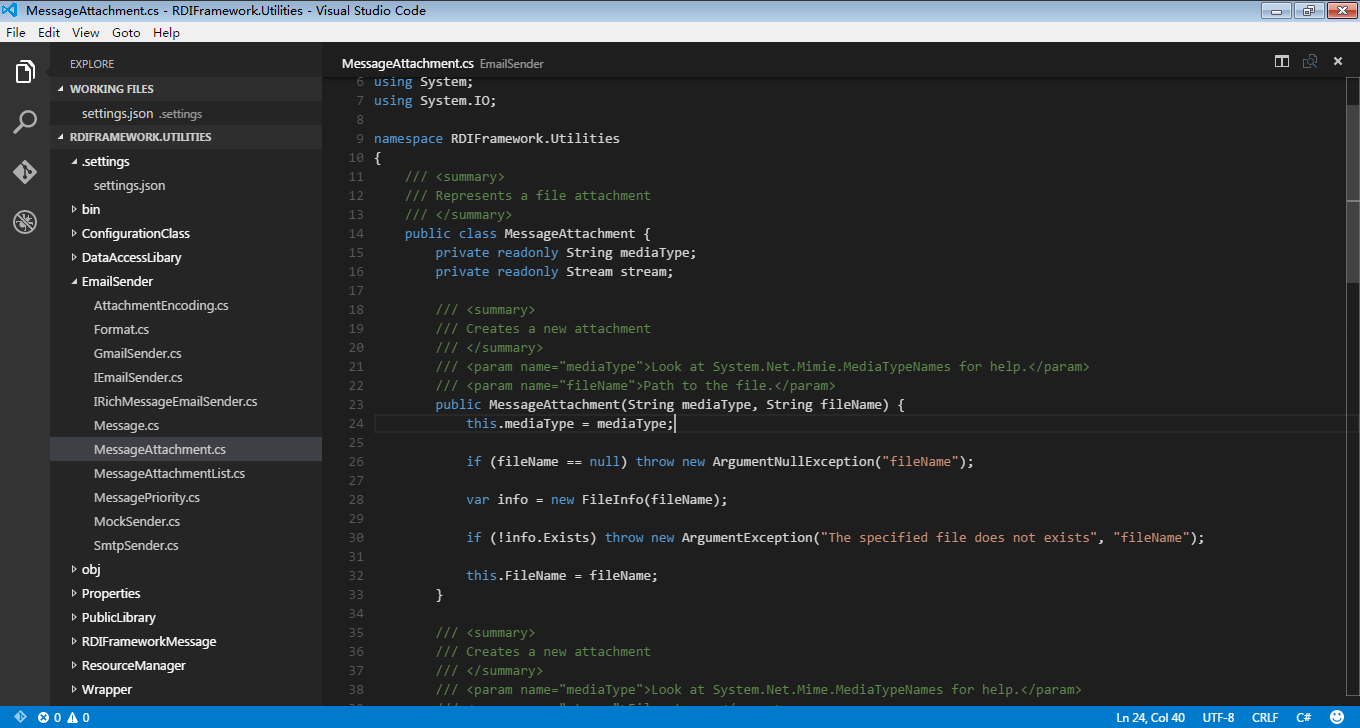Open AttachmentEncoding.cs file

coord(186,305)
